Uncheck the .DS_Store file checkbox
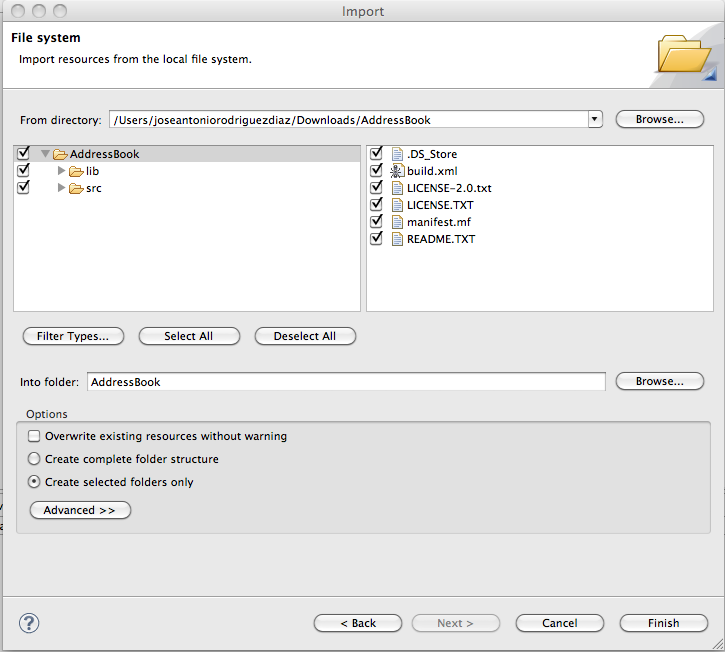Viewport: 725px width, 652px height. tap(376, 153)
